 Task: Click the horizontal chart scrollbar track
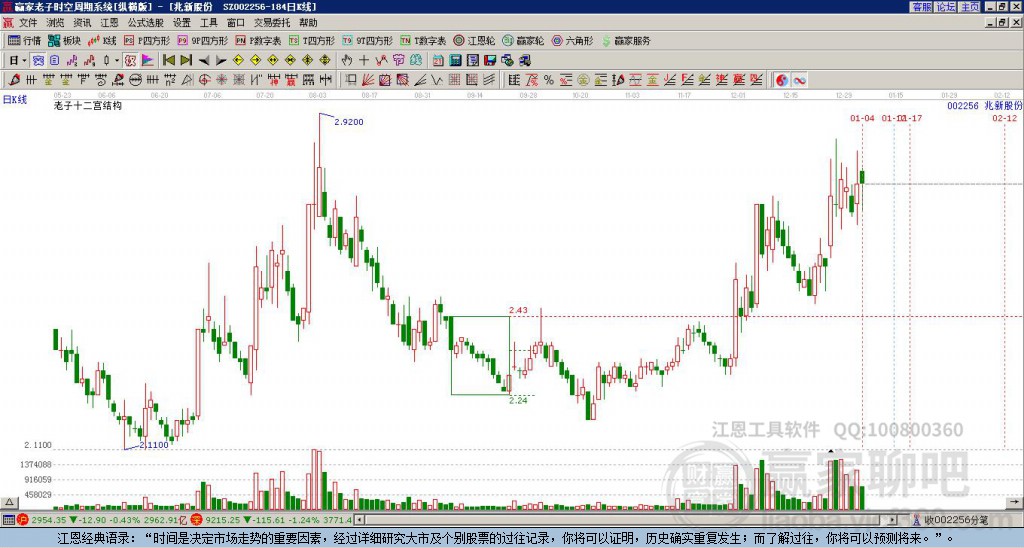(x=627, y=520)
